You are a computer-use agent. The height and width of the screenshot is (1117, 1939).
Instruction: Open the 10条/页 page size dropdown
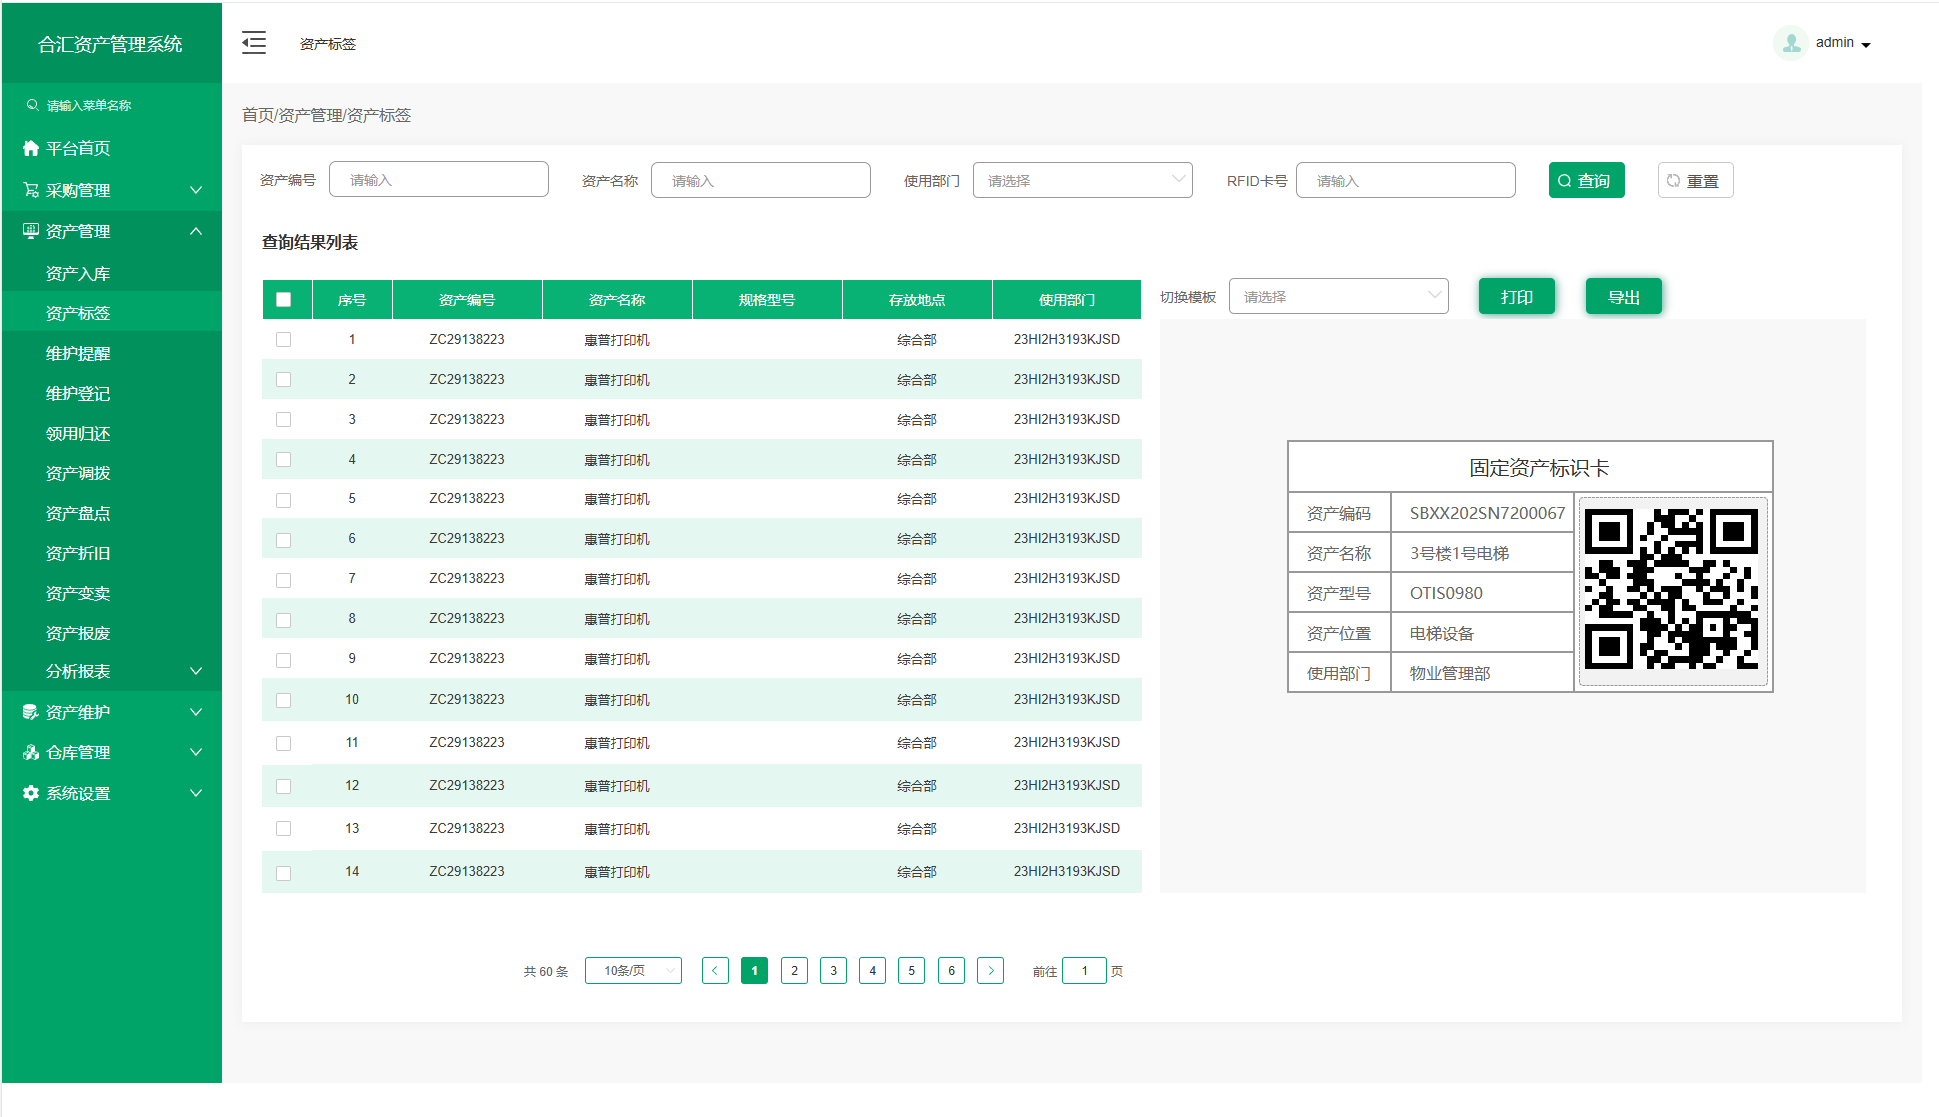pyautogui.click(x=633, y=971)
